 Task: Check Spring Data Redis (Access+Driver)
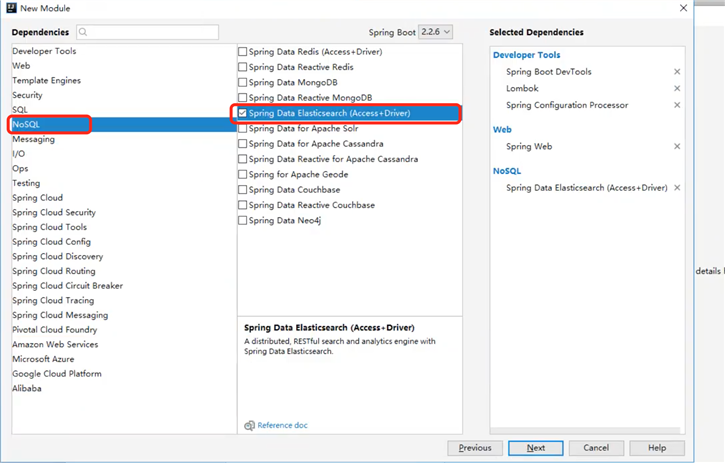click(242, 52)
